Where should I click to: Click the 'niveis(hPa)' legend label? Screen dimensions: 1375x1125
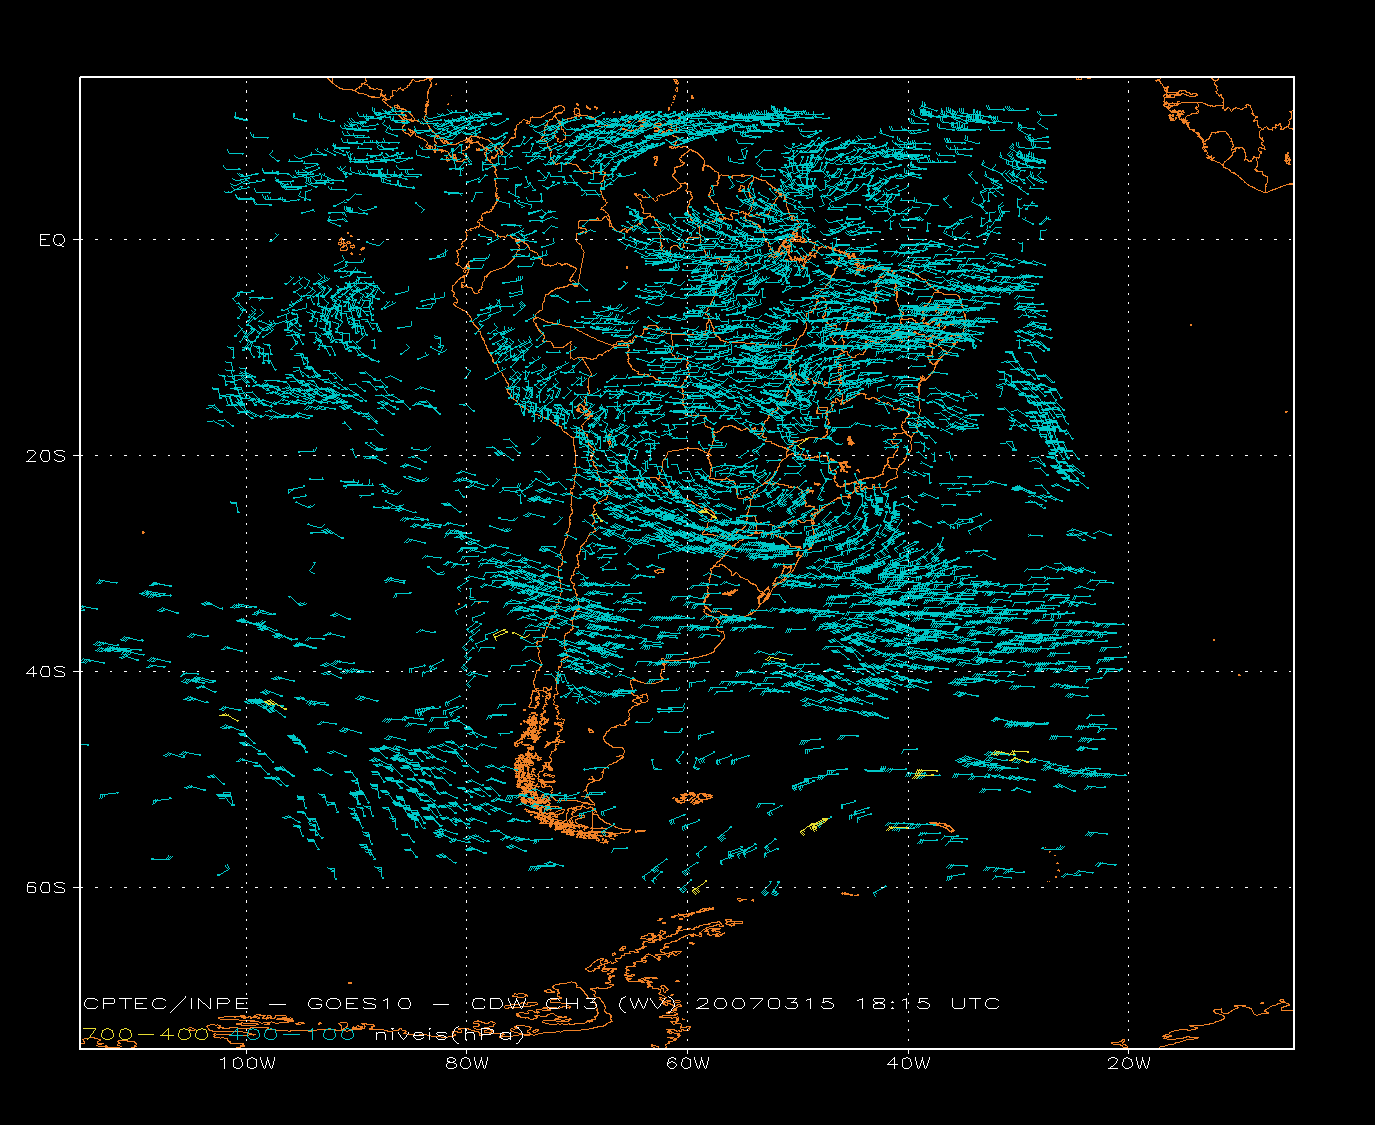pyautogui.click(x=450, y=1035)
